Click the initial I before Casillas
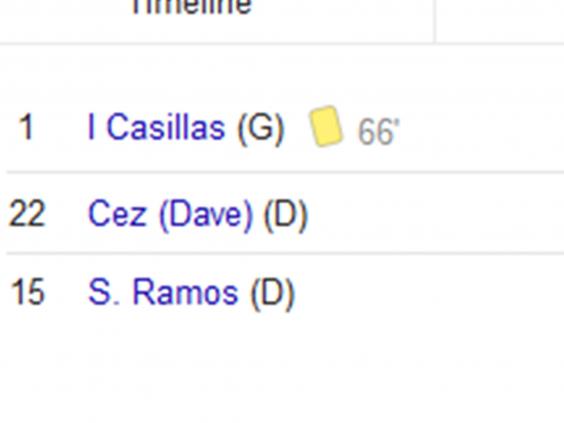This screenshot has height=423, width=564. (91, 127)
